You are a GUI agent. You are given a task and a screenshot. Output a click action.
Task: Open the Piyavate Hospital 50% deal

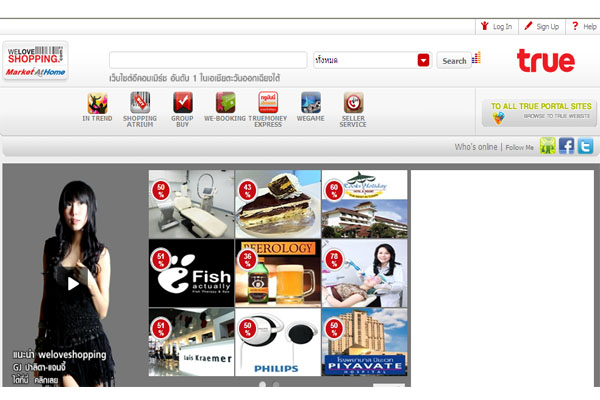coord(365,342)
